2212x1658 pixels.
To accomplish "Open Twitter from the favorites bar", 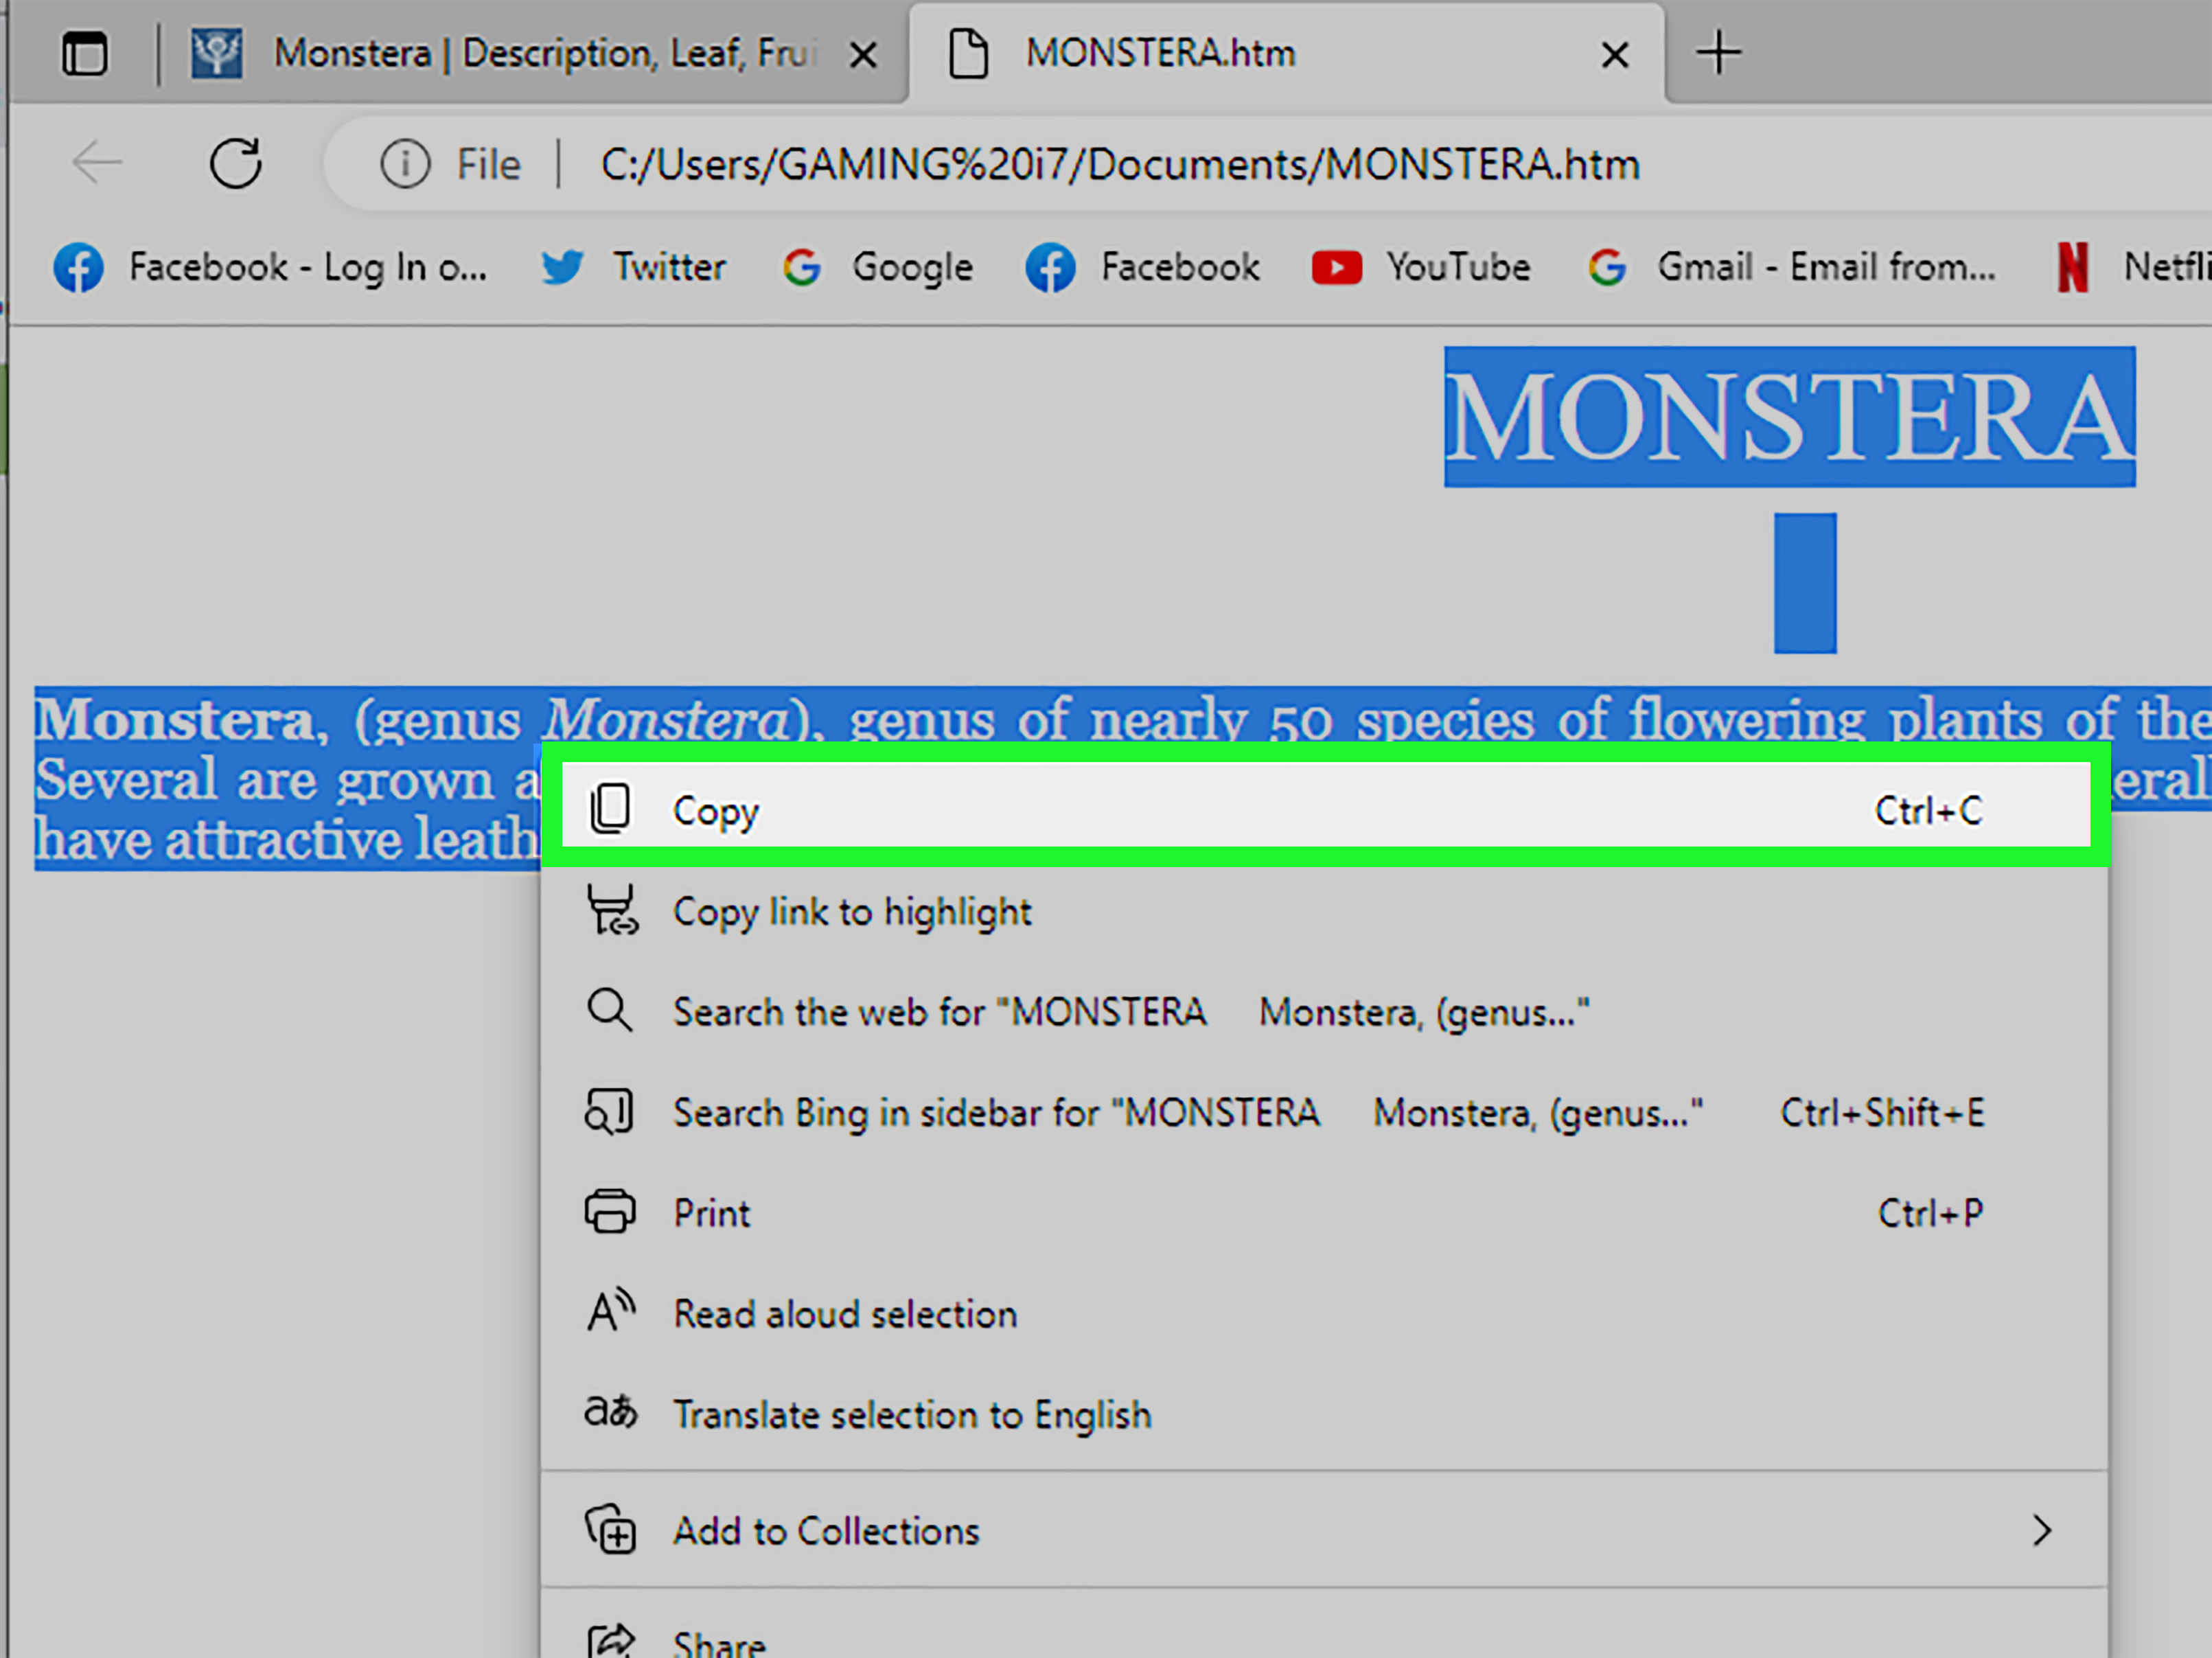I will pyautogui.click(x=634, y=267).
